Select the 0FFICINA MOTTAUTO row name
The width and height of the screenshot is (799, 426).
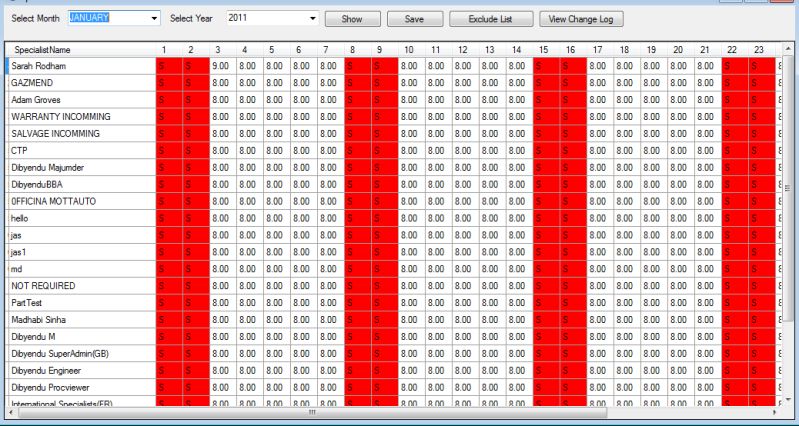tap(54, 201)
